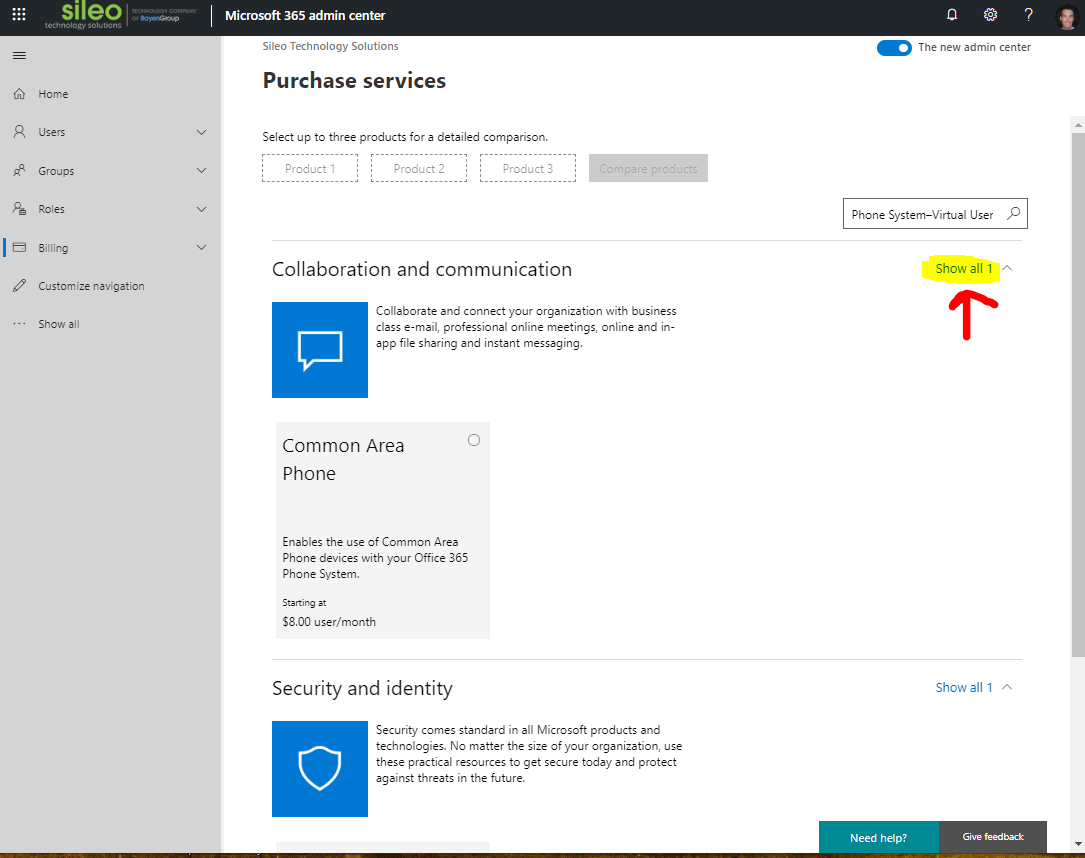This screenshot has height=858, width=1085.
Task: Click the Compare products button
Action: click(648, 168)
